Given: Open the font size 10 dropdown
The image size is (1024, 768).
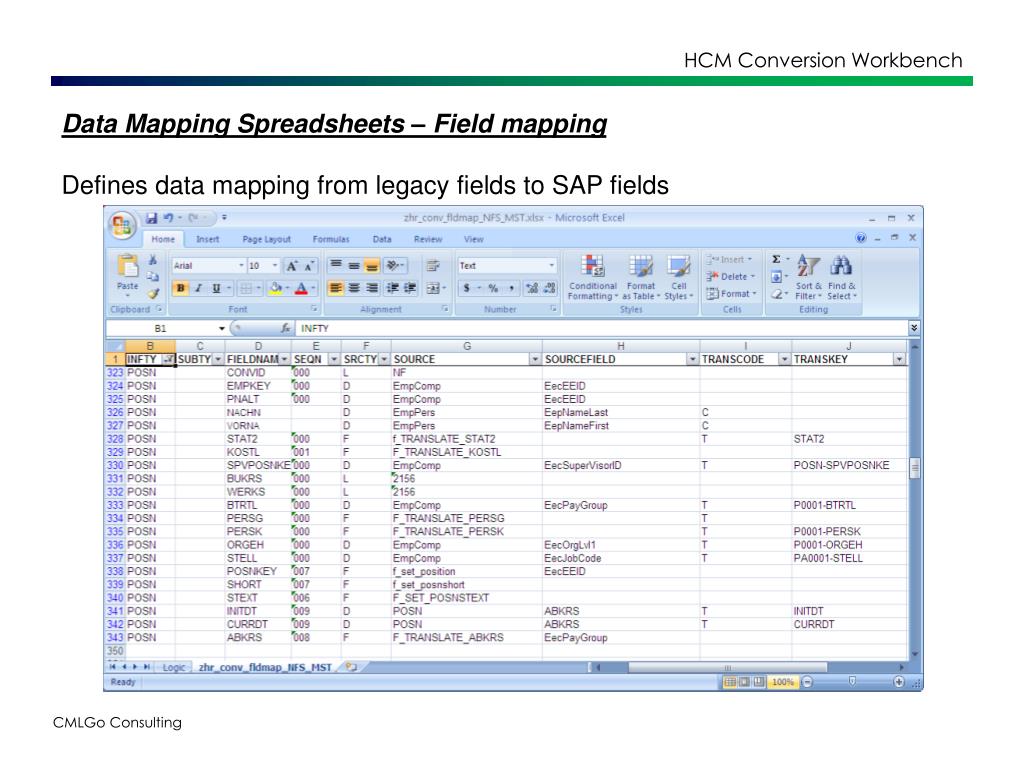Looking at the screenshot, I should click(275, 265).
